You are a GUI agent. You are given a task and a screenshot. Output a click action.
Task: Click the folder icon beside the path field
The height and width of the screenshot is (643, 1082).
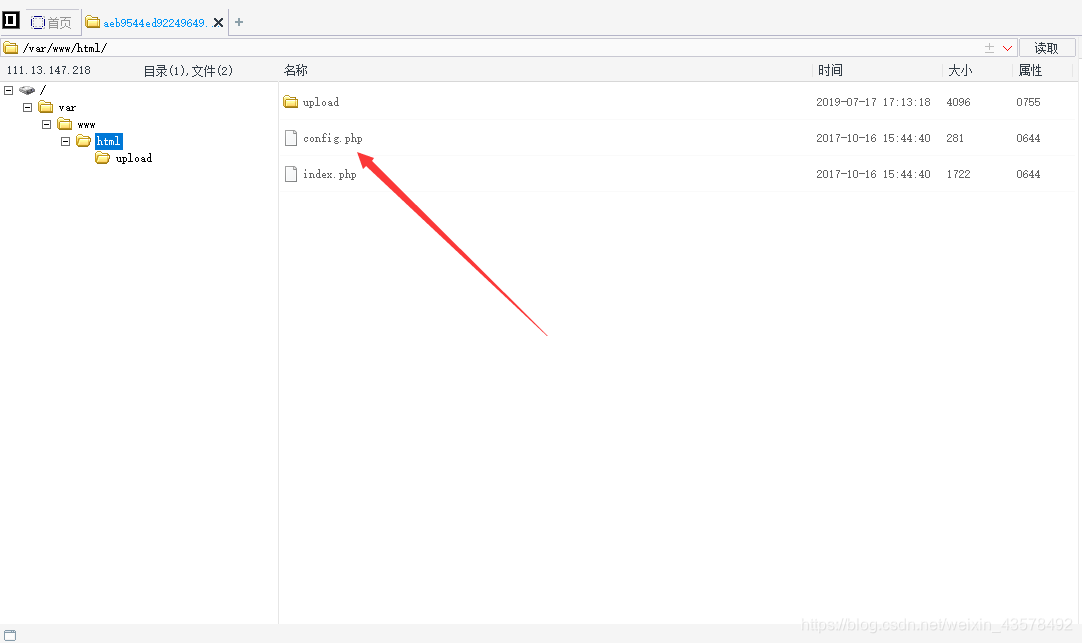coord(10,48)
